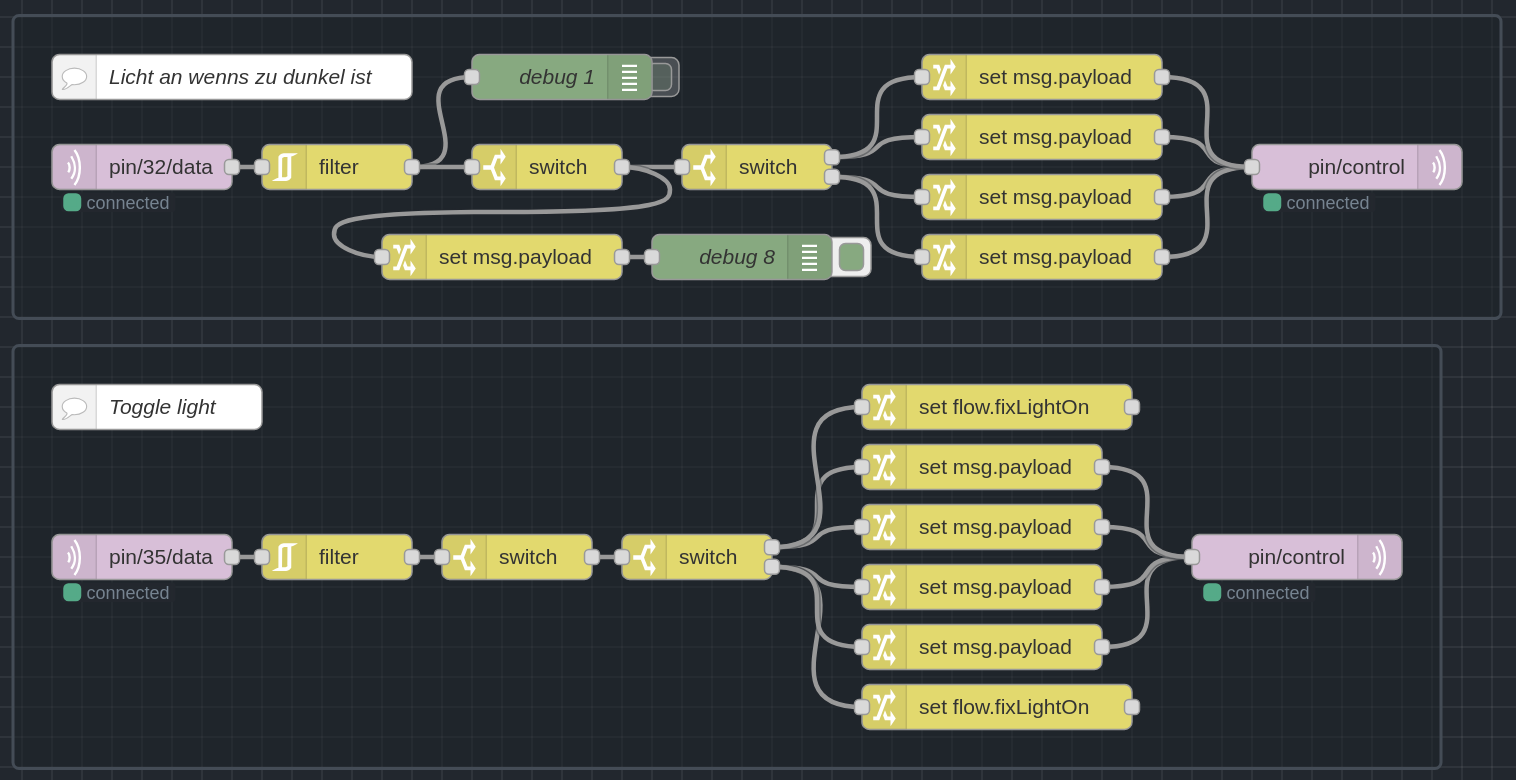Click the "connected" status under pin/32/data
The width and height of the screenshot is (1516, 780).
[128, 203]
